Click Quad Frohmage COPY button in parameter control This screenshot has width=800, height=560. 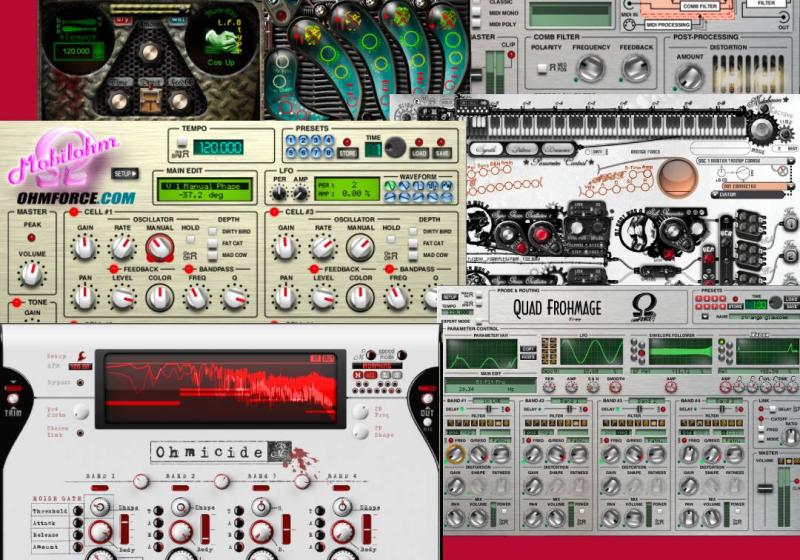[528, 349]
